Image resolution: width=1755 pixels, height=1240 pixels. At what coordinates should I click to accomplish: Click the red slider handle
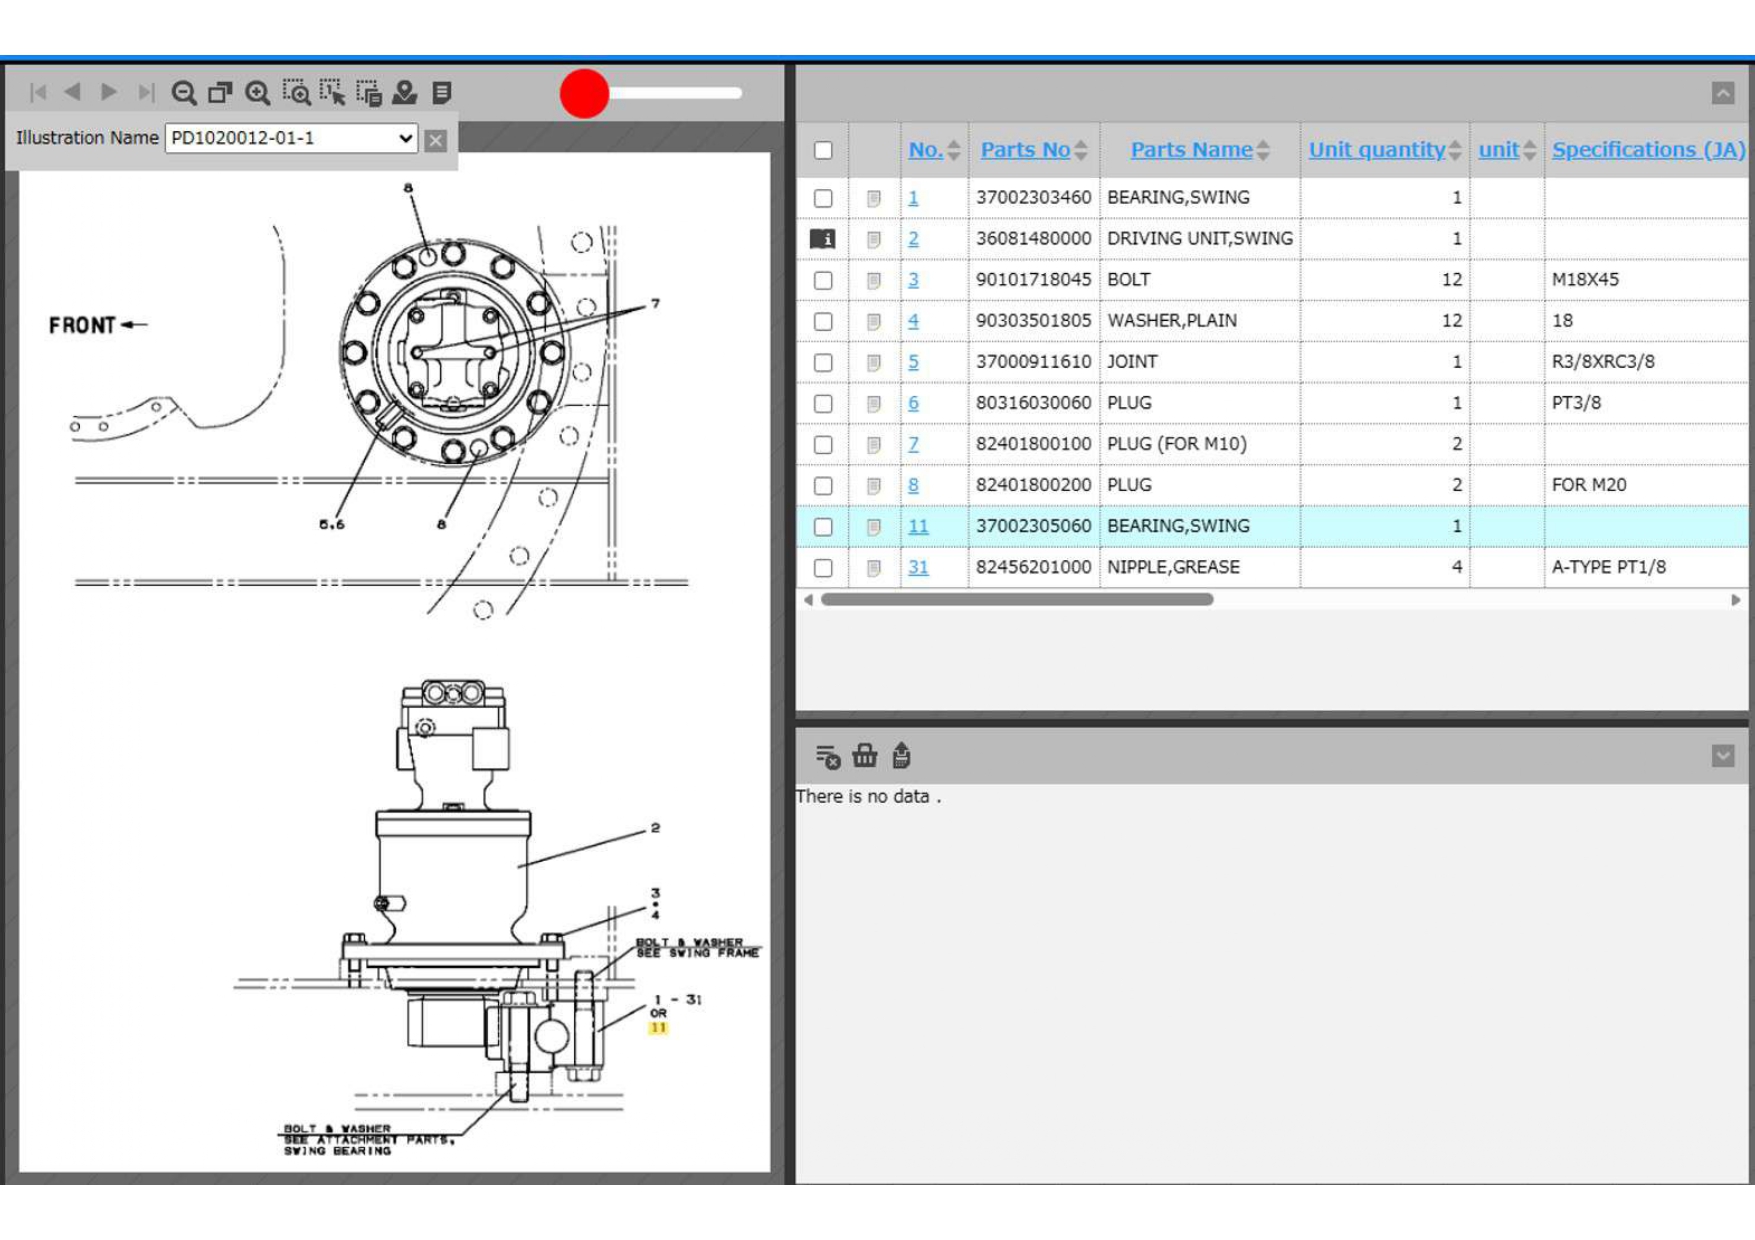tap(584, 93)
